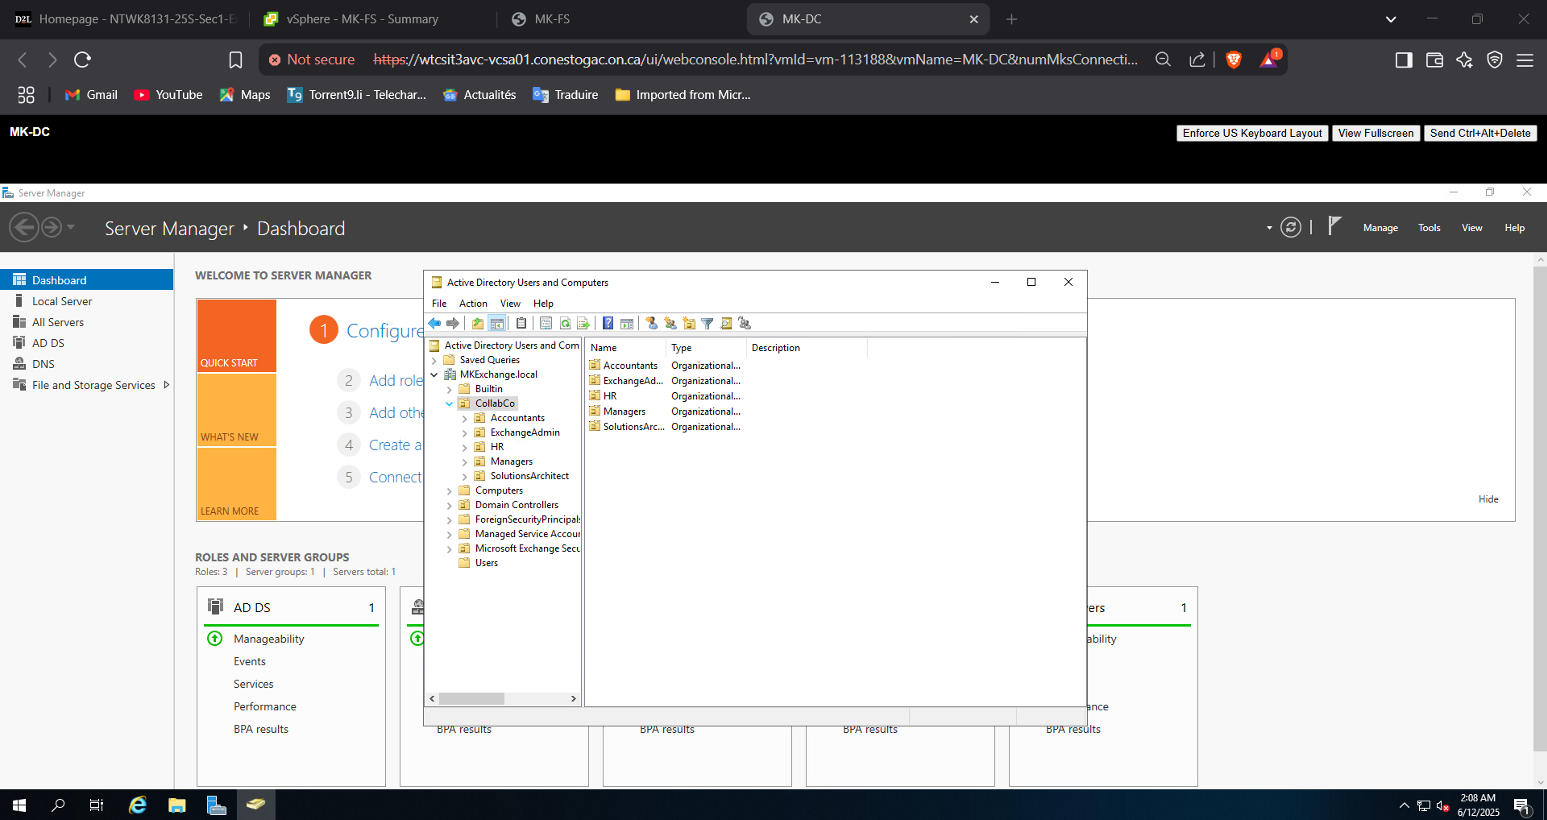Open Help using the question mark toolbar icon
This screenshot has height=820, width=1547.
[606, 322]
